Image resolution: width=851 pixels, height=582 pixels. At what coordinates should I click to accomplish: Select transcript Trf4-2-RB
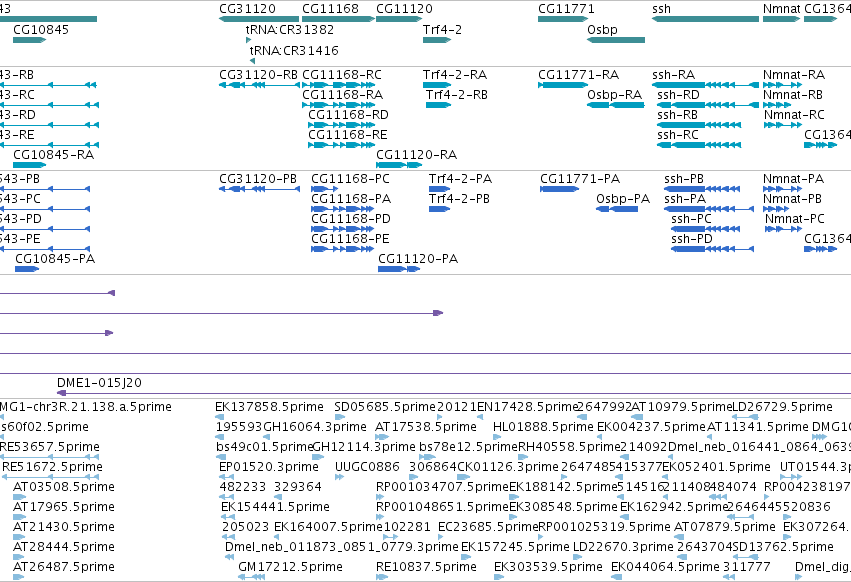[x=457, y=95]
